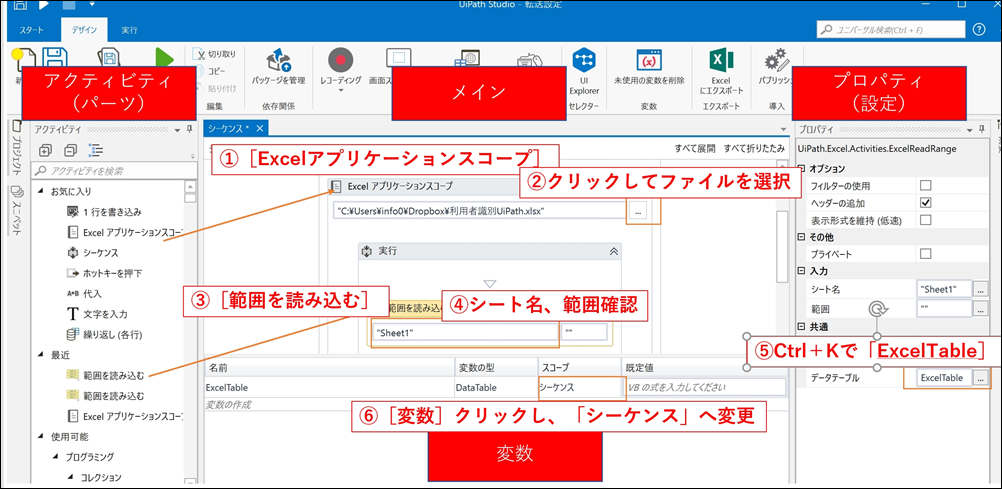Collapse the 最近 tree group
The image size is (1002, 489).
[42, 354]
